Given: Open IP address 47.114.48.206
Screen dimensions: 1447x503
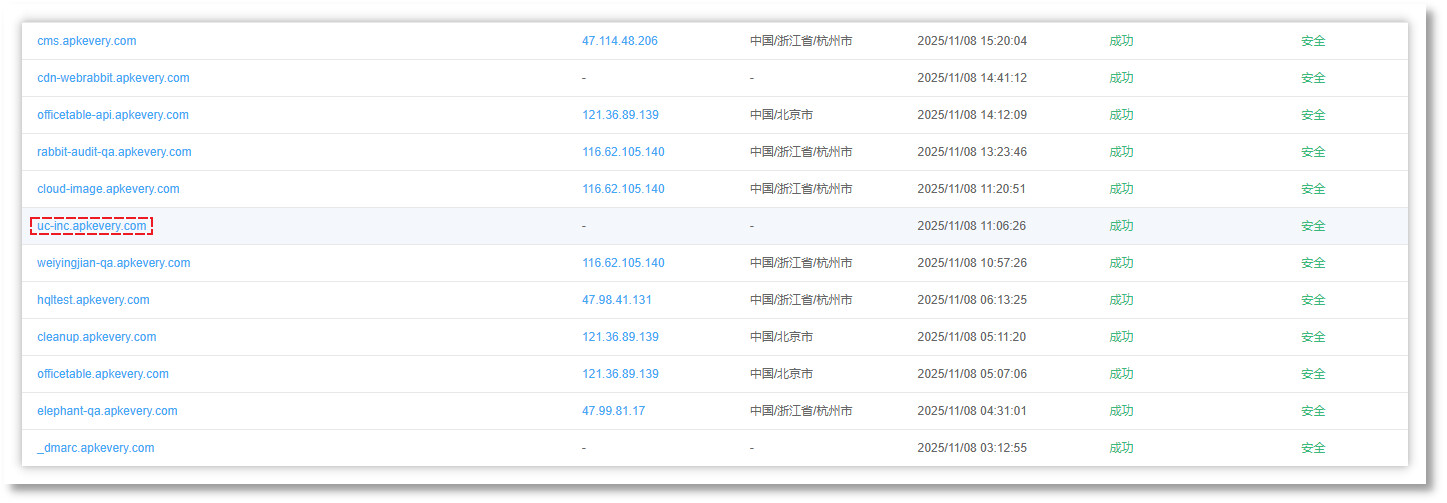Looking at the screenshot, I should tap(619, 41).
